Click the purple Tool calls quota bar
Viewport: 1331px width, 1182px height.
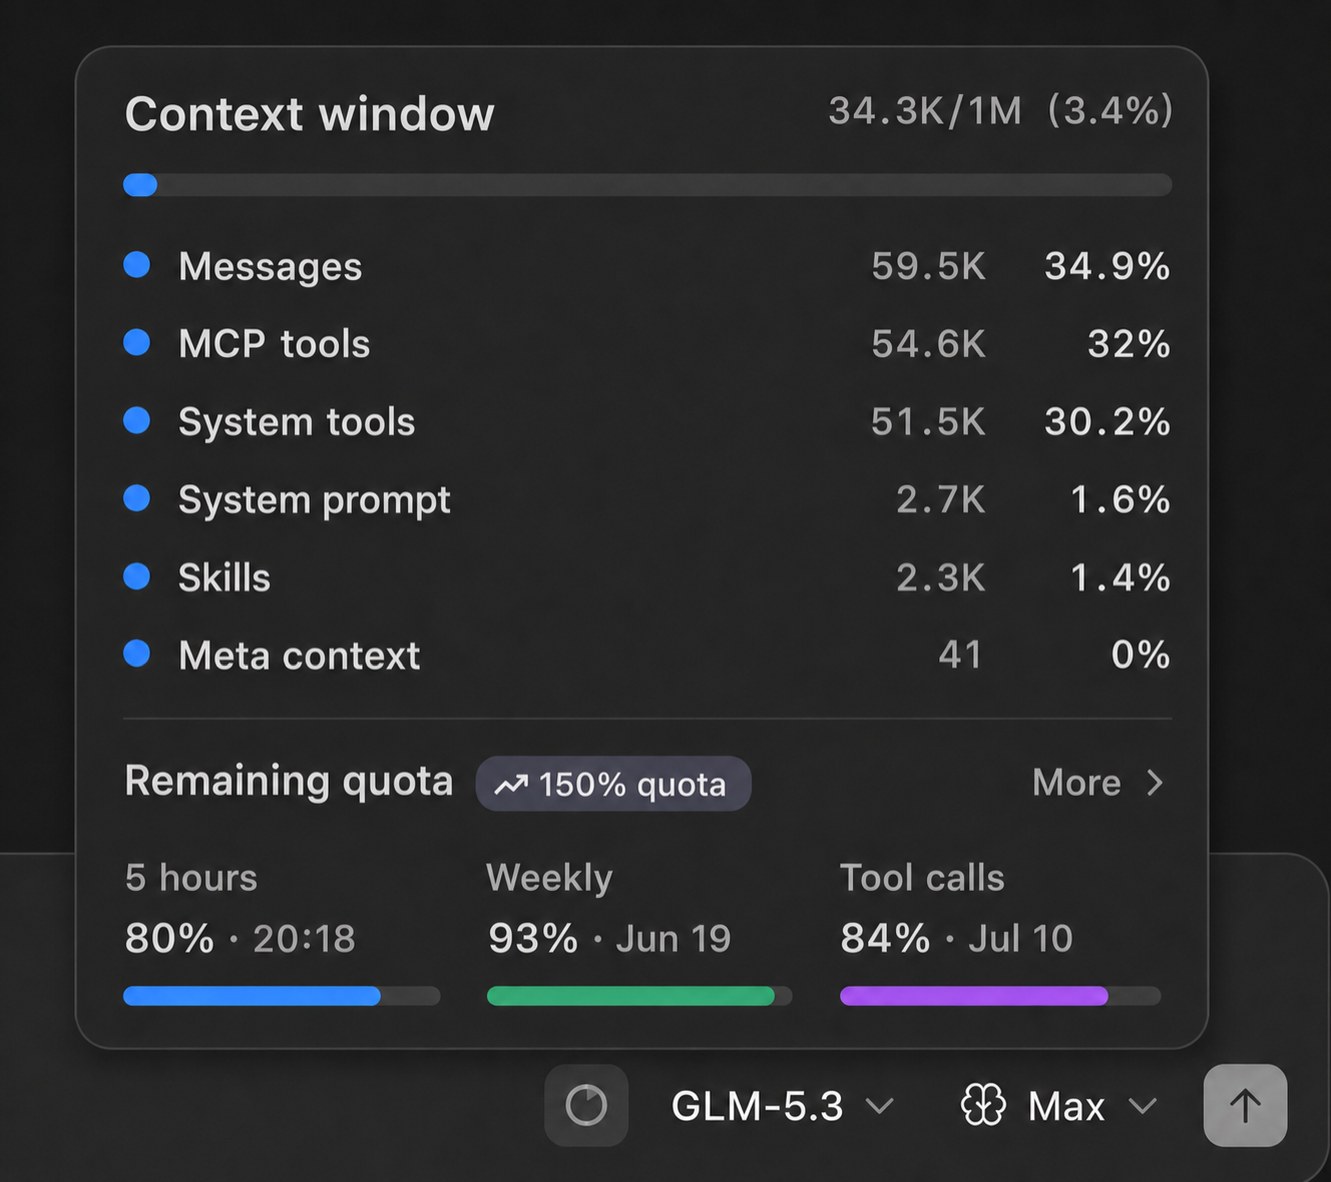(x=1000, y=996)
